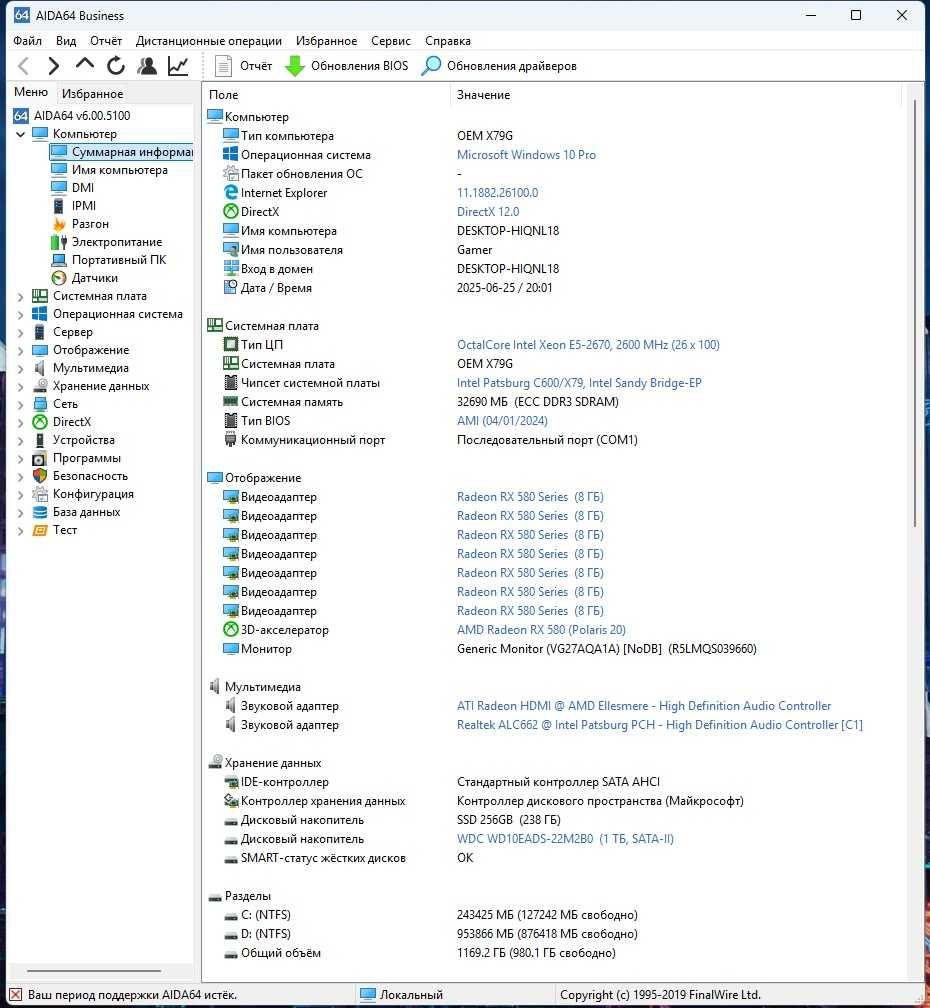This screenshot has width=930, height=1008.
Task: Refresh the view with the circular arrow icon
Action: 116,66
